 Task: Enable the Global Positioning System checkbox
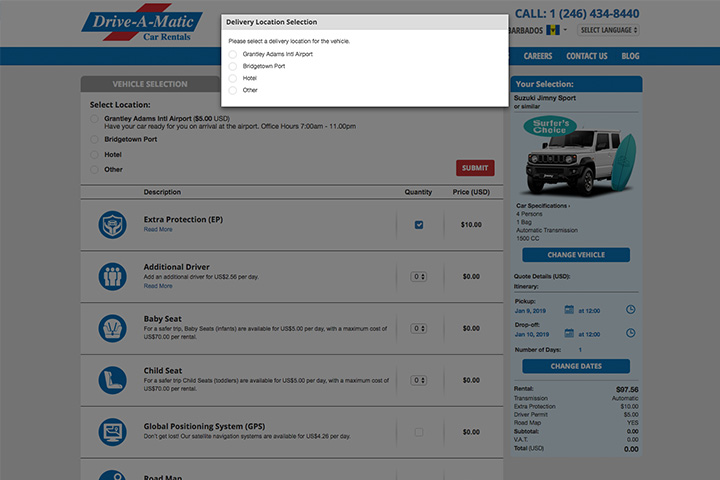pyautogui.click(x=419, y=432)
